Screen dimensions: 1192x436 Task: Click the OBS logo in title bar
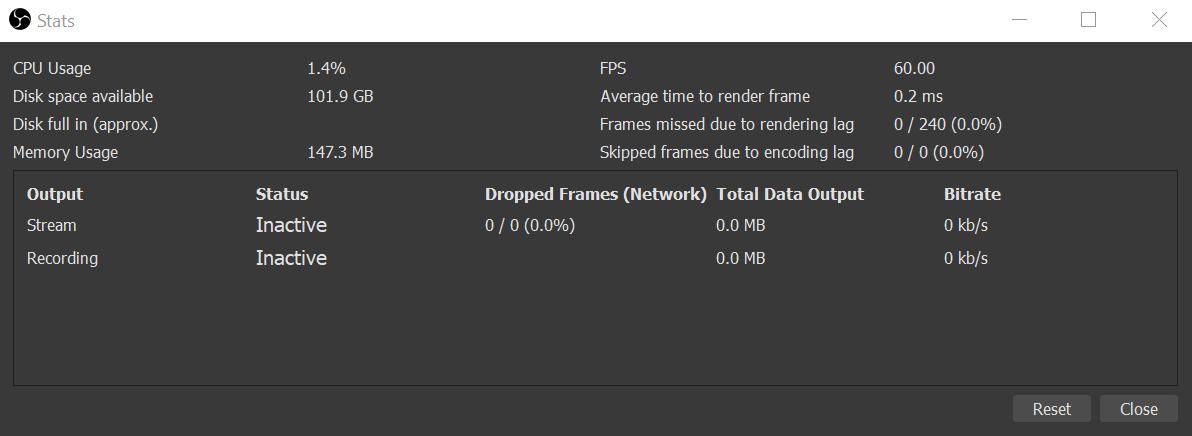[20, 20]
